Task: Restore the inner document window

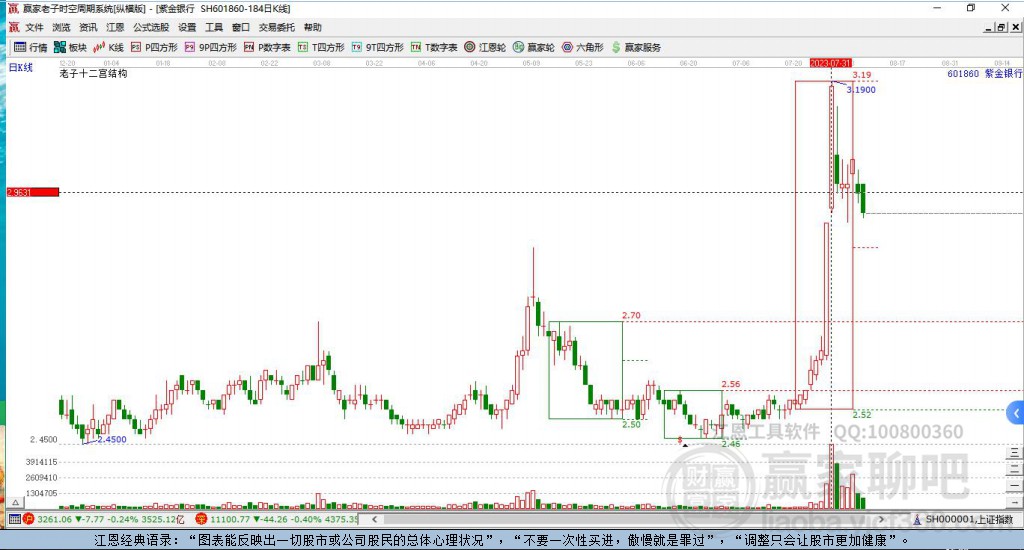Action: coord(1001,27)
